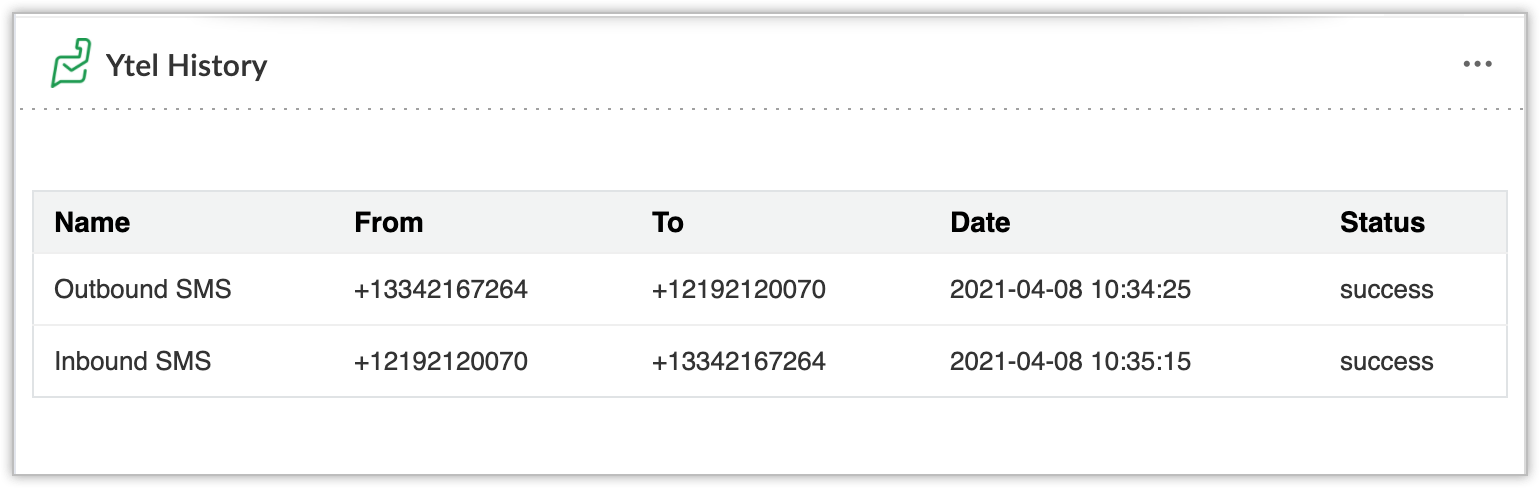The image size is (1540, 488).
Task: Click the Inbound SMS success status
Action: (1387, 361)
